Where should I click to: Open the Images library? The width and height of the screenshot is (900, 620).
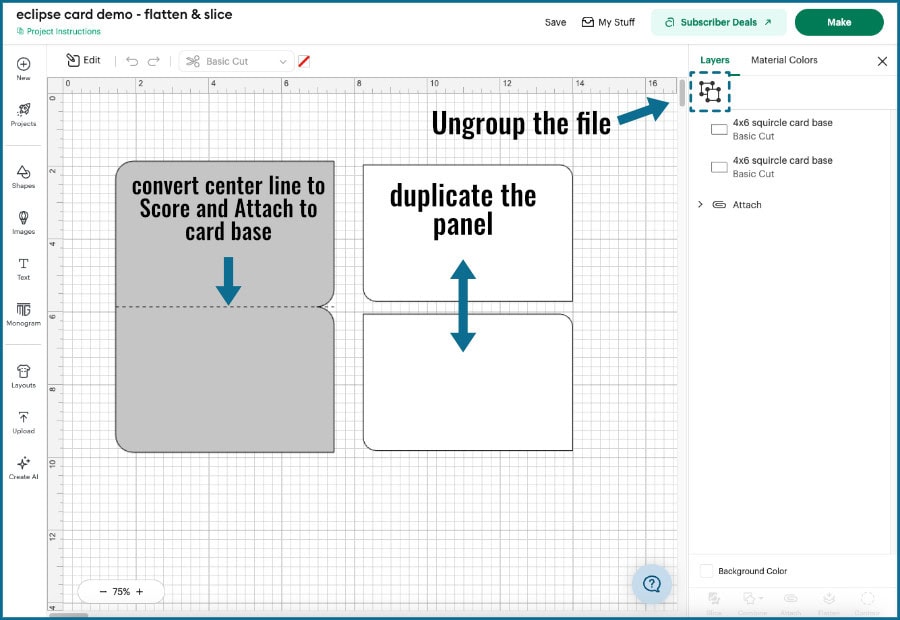pyautogui.click(x=23, y=222)
